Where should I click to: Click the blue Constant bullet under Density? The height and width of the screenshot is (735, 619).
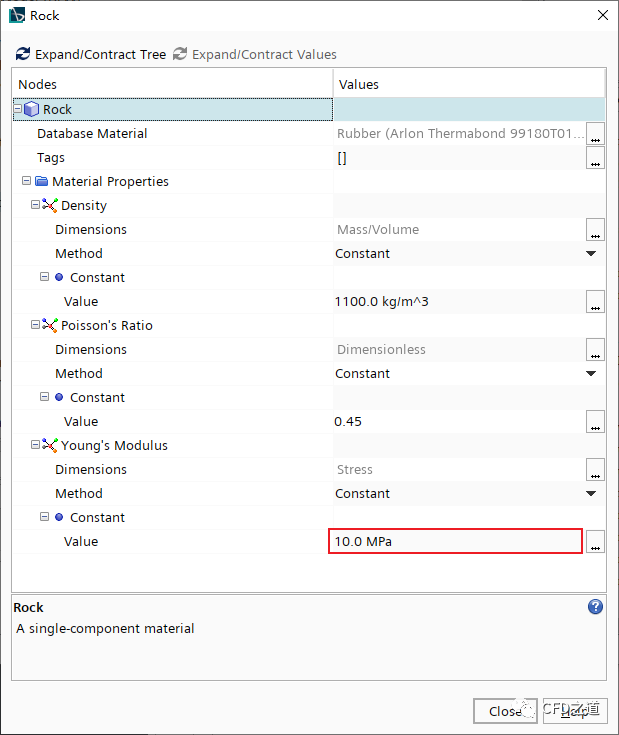click(x=59, y=277)
